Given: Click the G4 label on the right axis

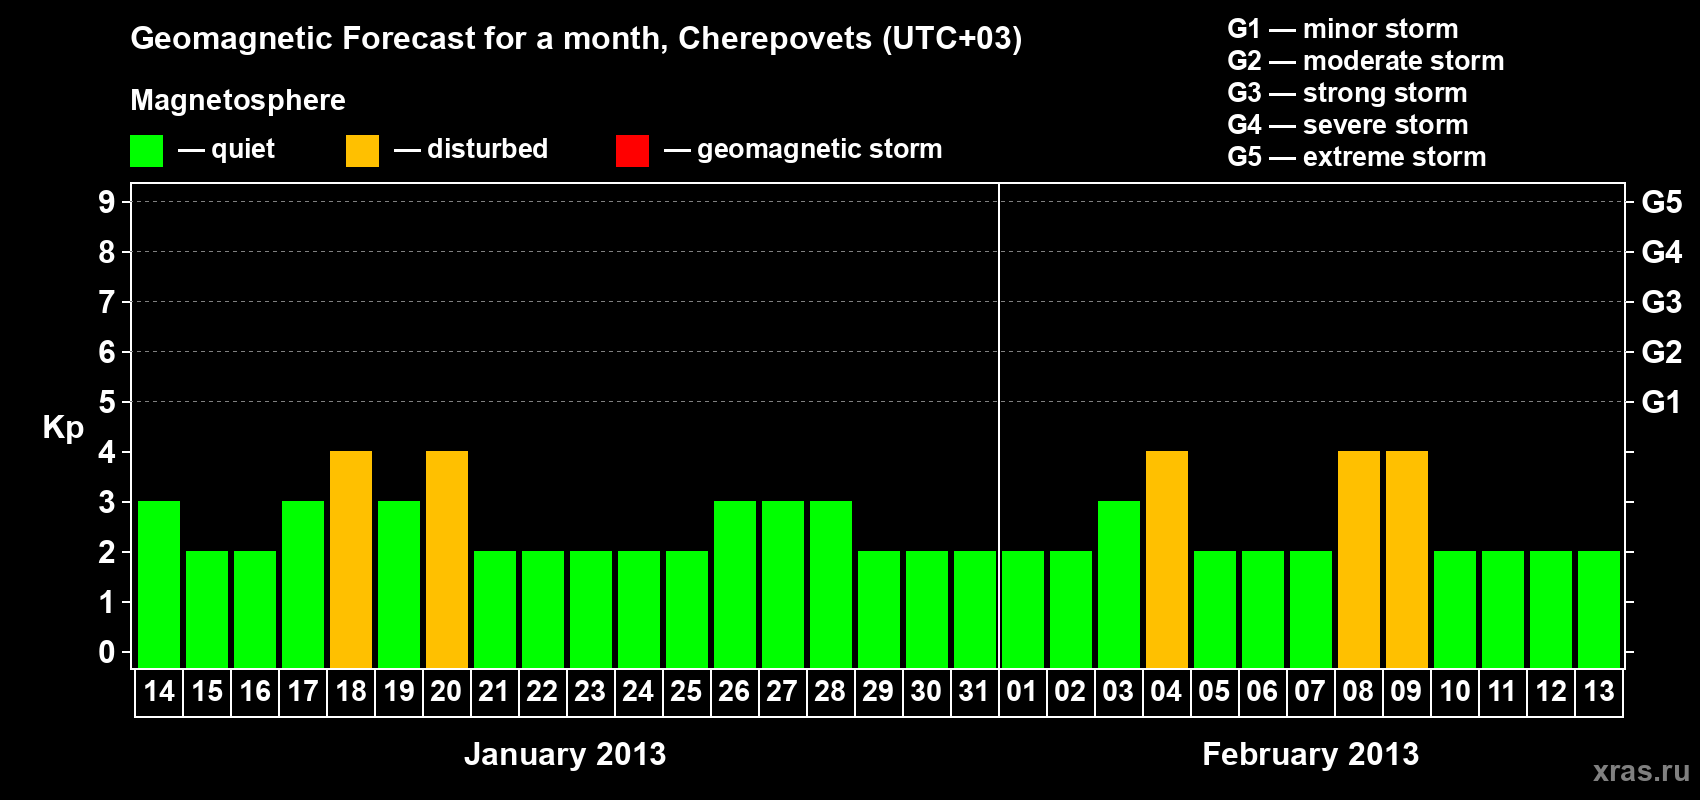Looking at the screenshot, I should pyautogui.click(x=1662, y=252).
